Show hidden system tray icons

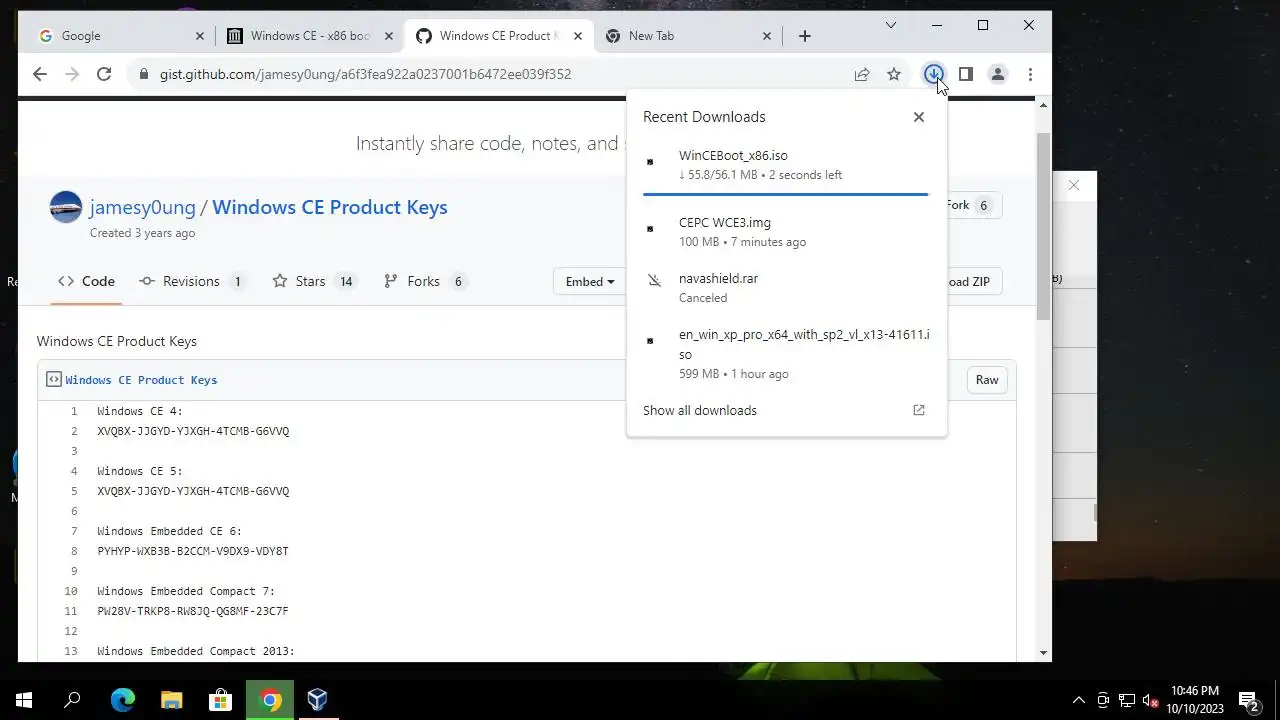point(1078,700)
